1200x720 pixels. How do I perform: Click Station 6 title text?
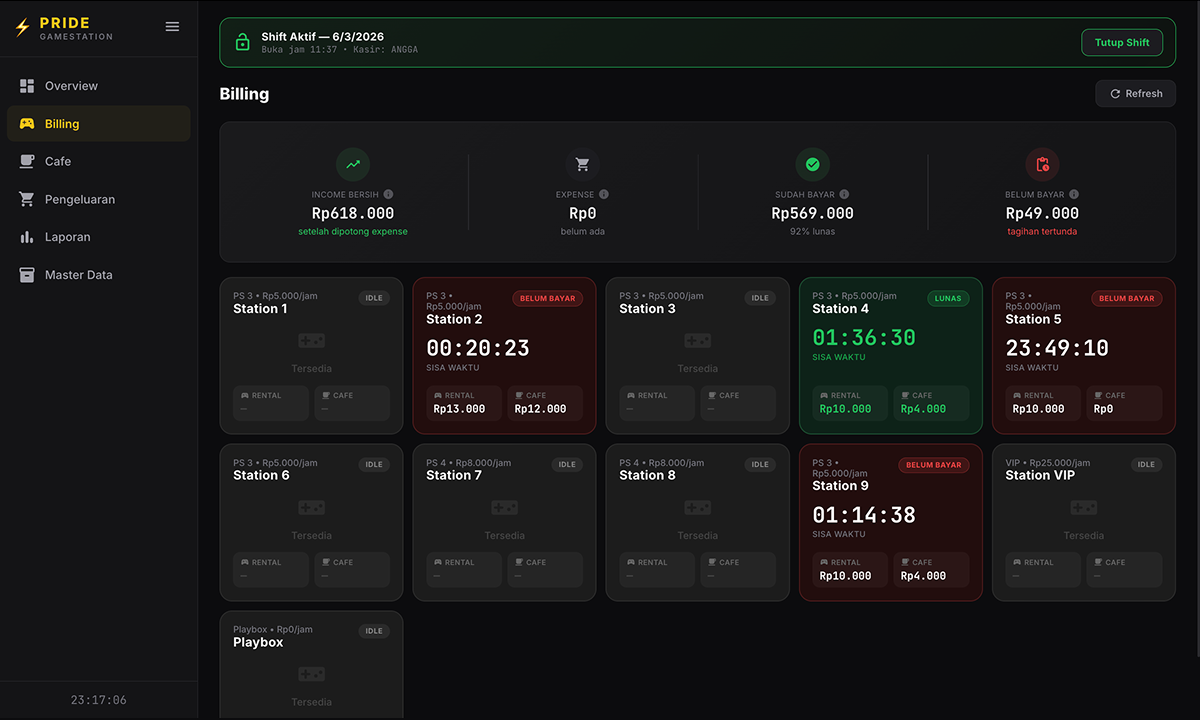[261, 476]
